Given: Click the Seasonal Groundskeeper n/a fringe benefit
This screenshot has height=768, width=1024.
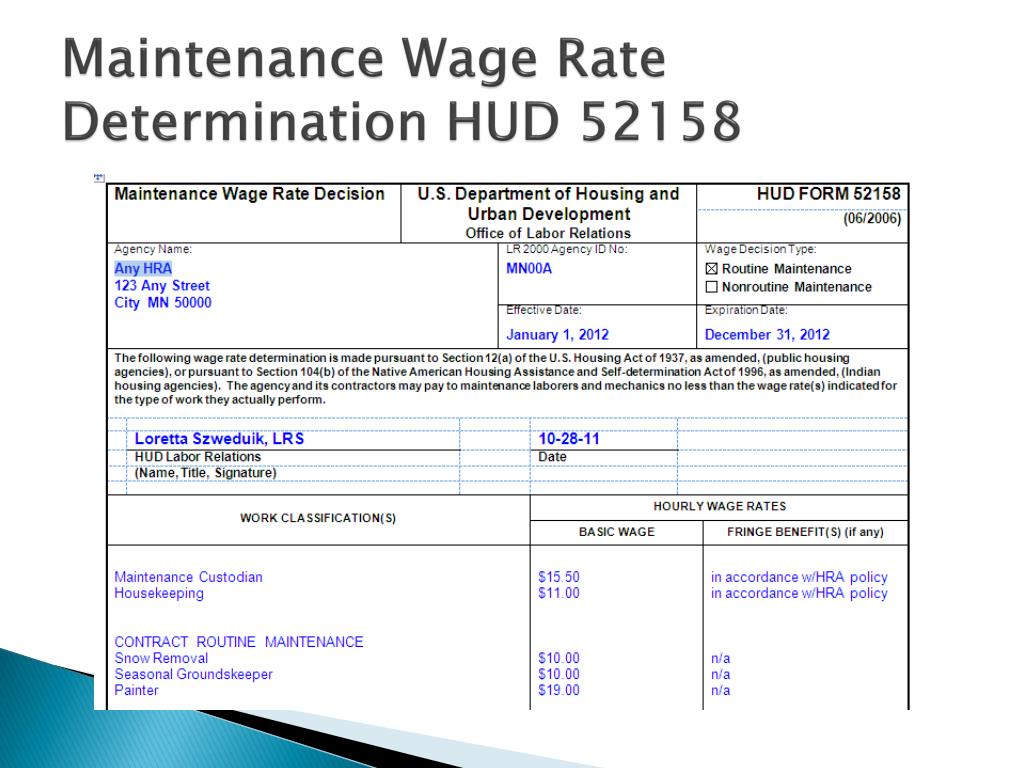Looking at the screenshot, I should point(720,674).
